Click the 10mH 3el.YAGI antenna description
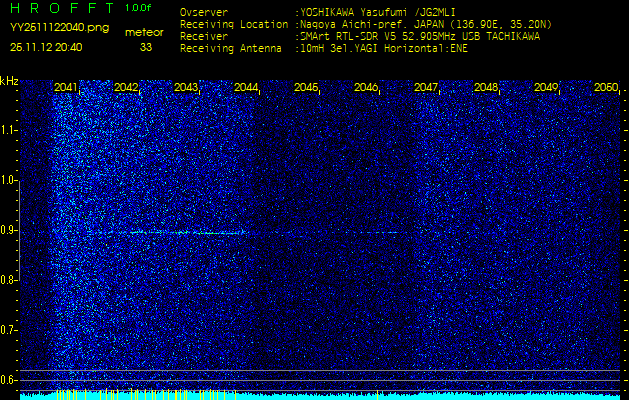The height and width of the screenshot is (400, 629). coord(384,49)
